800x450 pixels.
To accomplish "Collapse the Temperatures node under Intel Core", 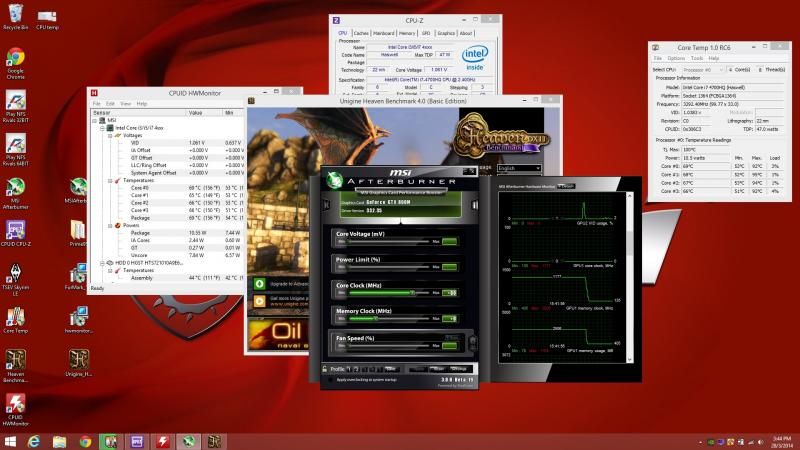I will coord(111,181).
